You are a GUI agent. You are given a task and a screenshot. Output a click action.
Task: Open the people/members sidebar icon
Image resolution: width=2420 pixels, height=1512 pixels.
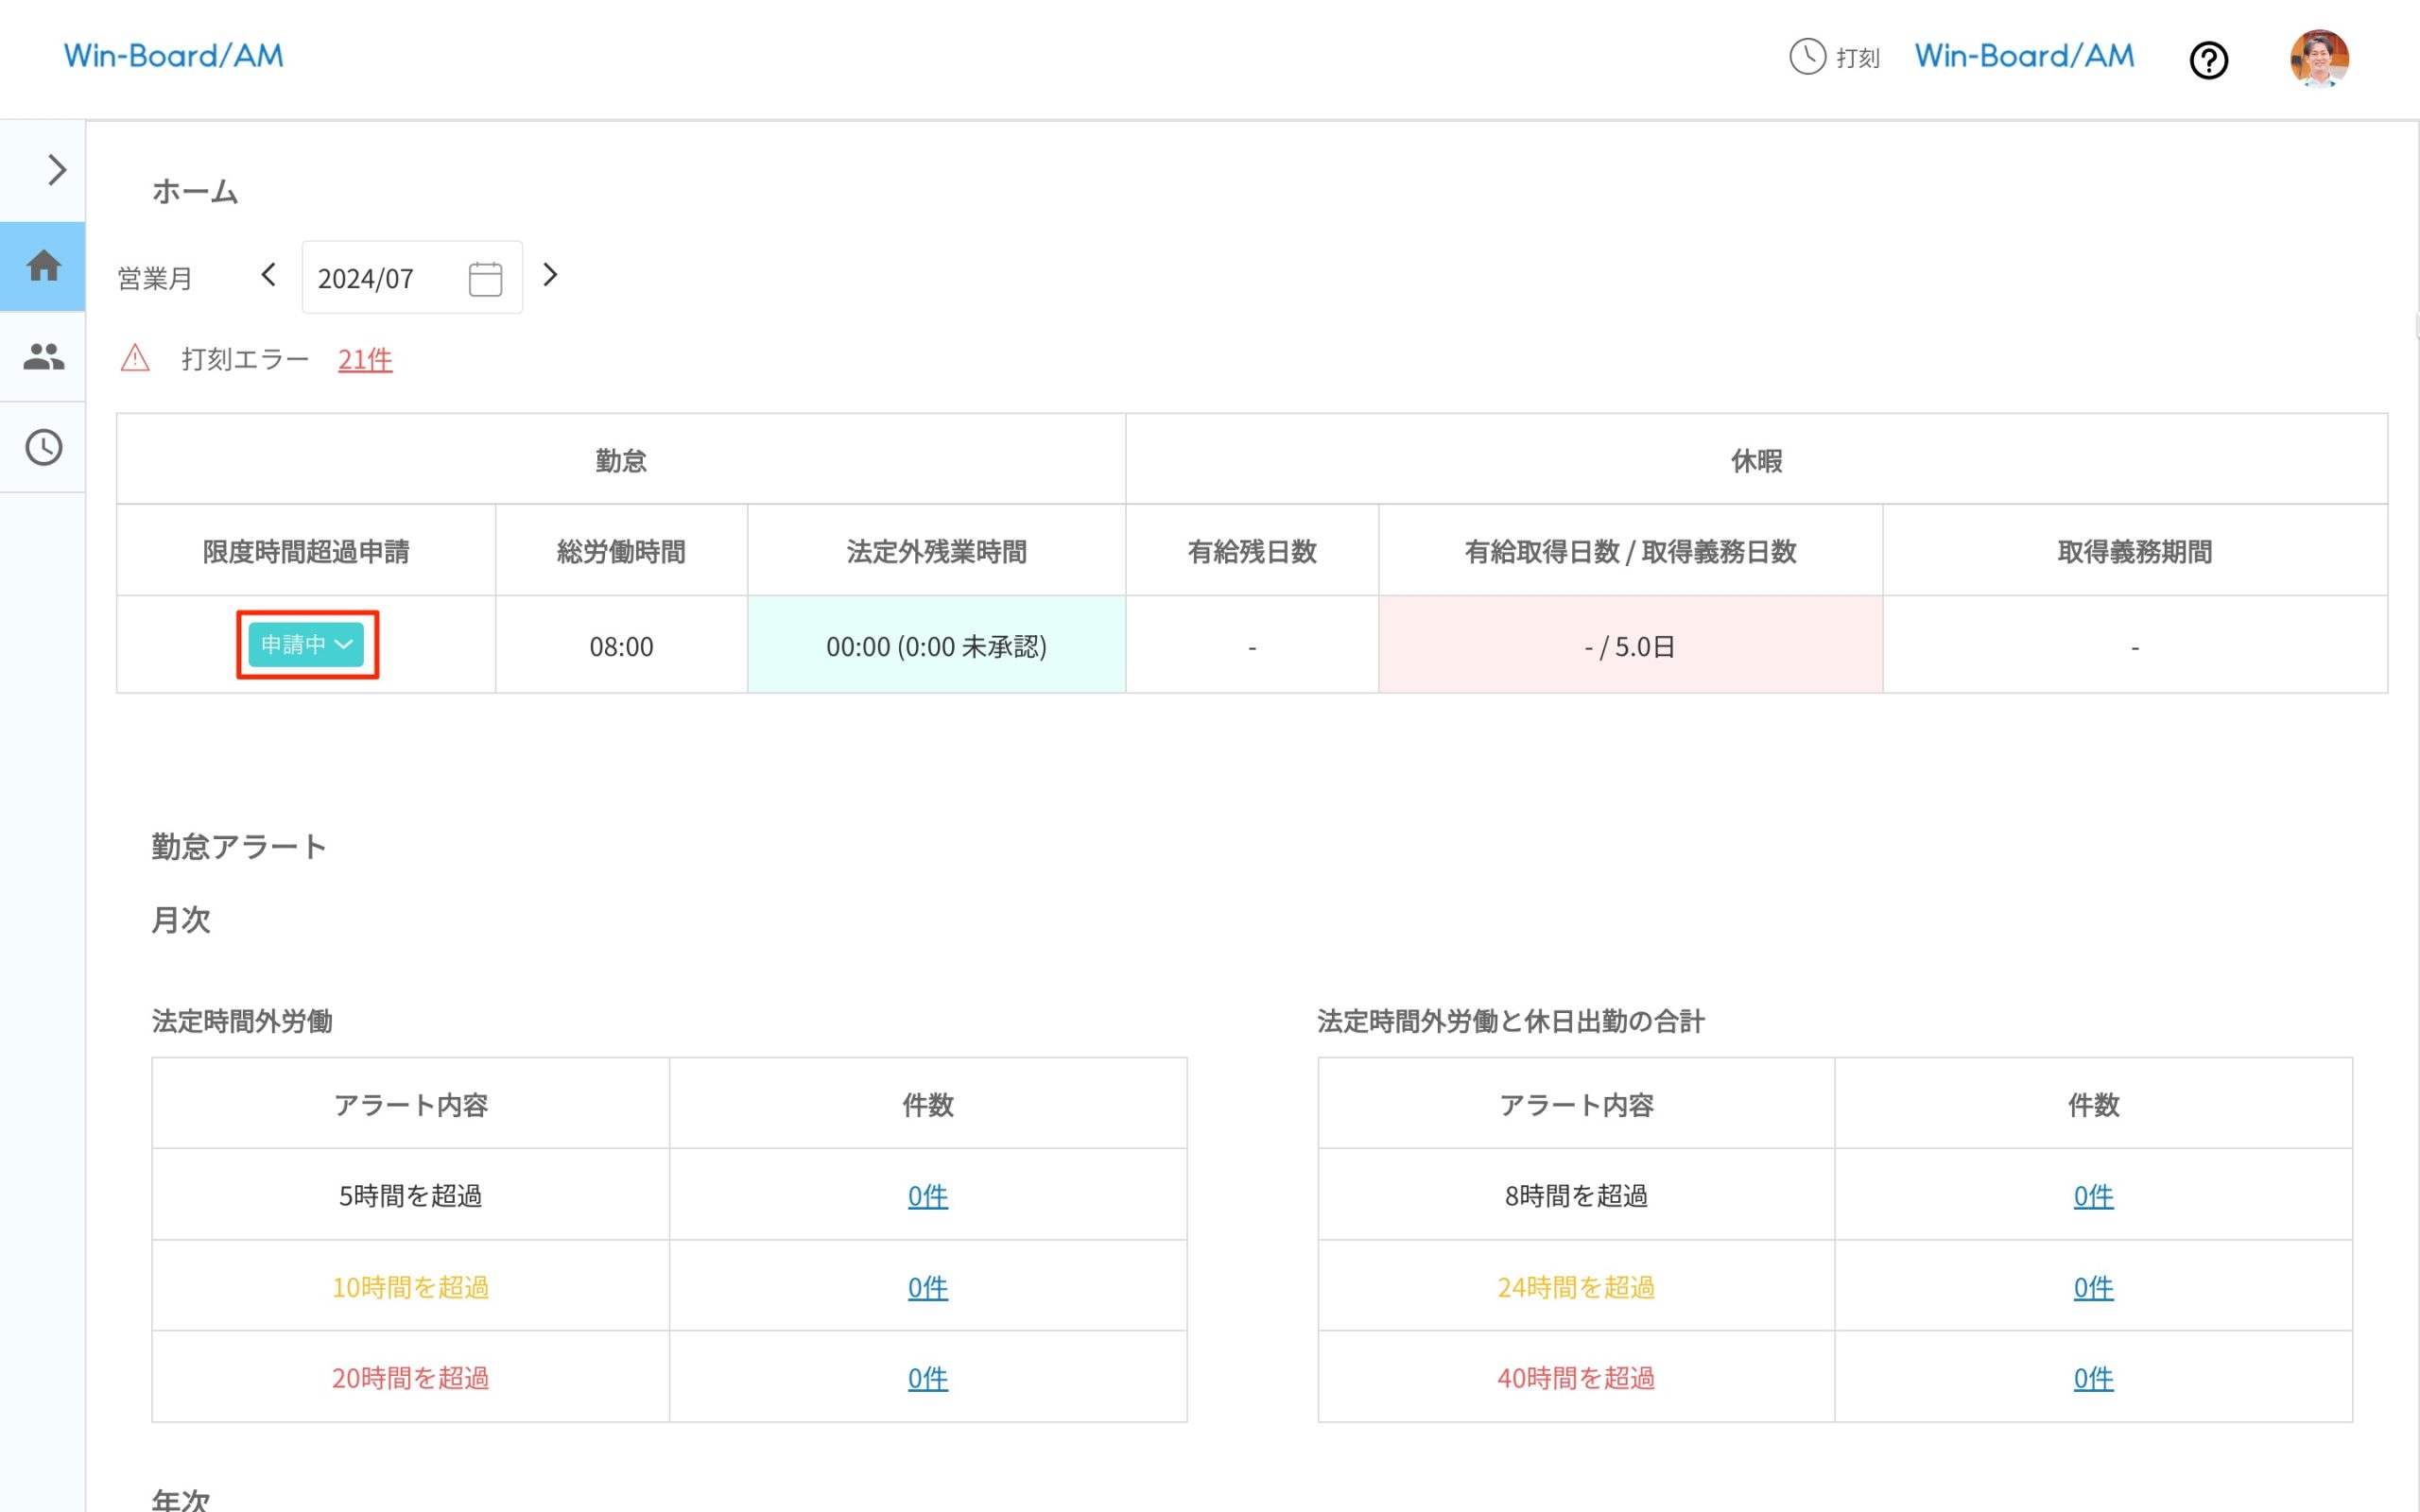(x=43, y=356)
